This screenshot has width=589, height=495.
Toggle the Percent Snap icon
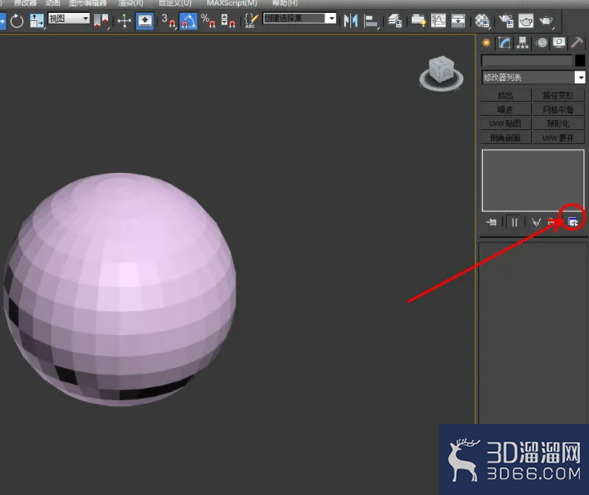click(x=208, y=21)
